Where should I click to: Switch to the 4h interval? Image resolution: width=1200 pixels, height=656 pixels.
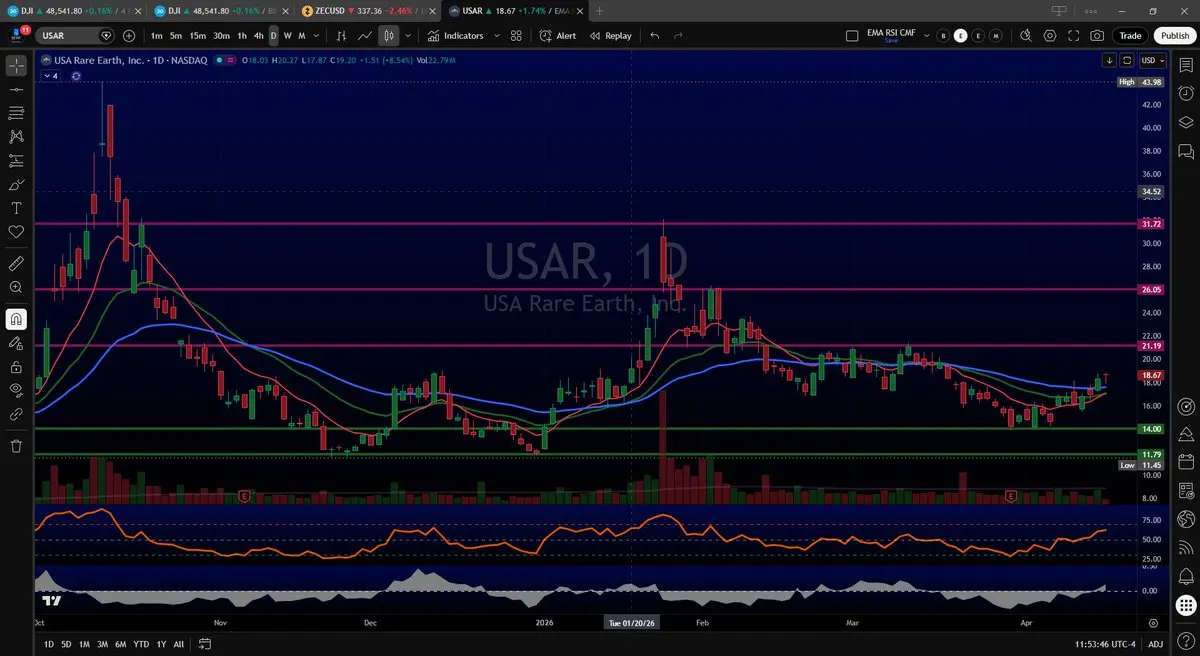258,35
